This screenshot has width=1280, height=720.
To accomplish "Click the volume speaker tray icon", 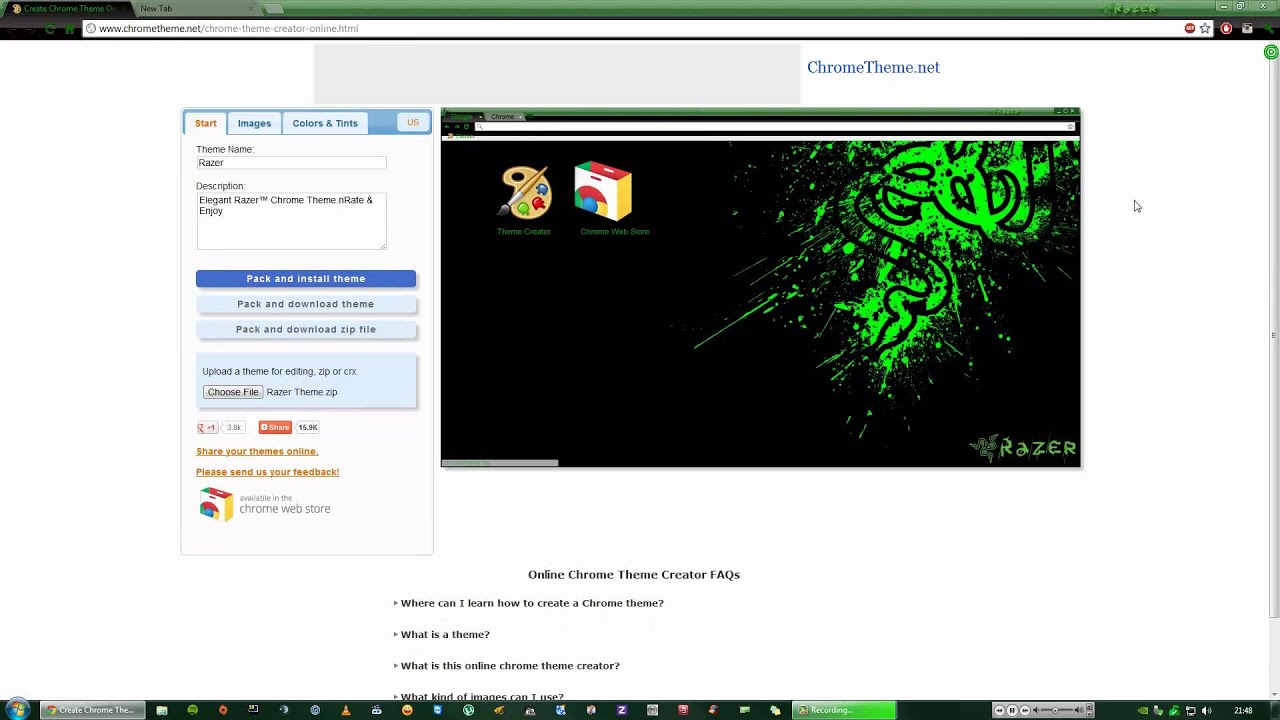I will [x=1206, y=710].
